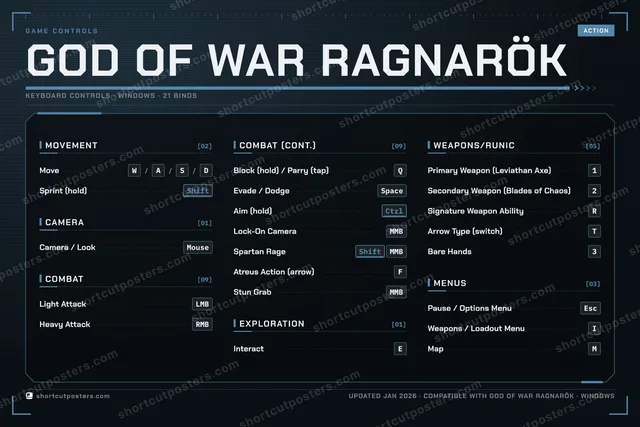The image size is (640, 427).
Task: Click the shortcutposters logo icon in footer
Action: tap(29, 396)
